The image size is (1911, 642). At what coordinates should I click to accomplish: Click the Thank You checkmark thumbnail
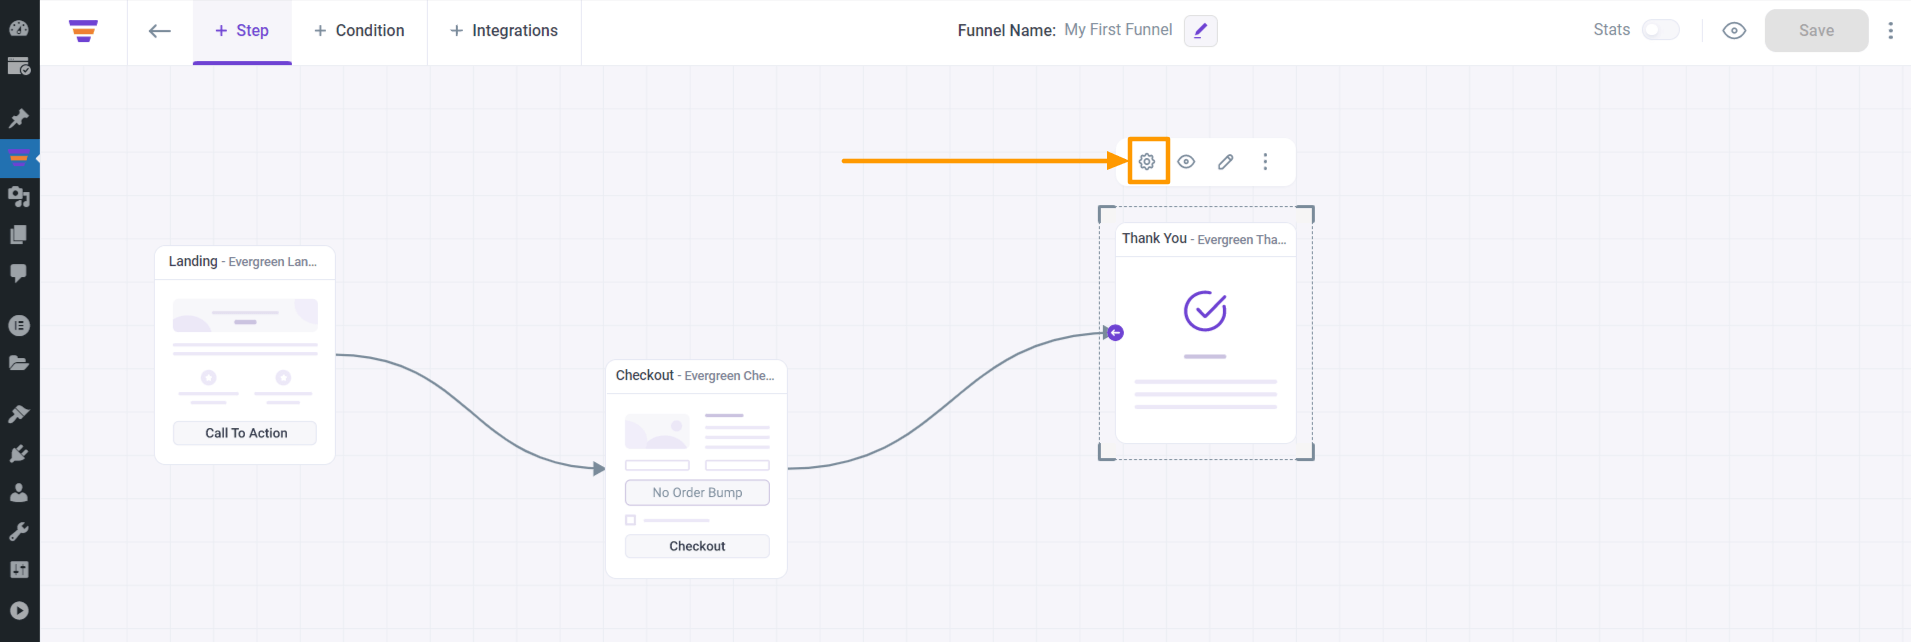(1205, 311)
